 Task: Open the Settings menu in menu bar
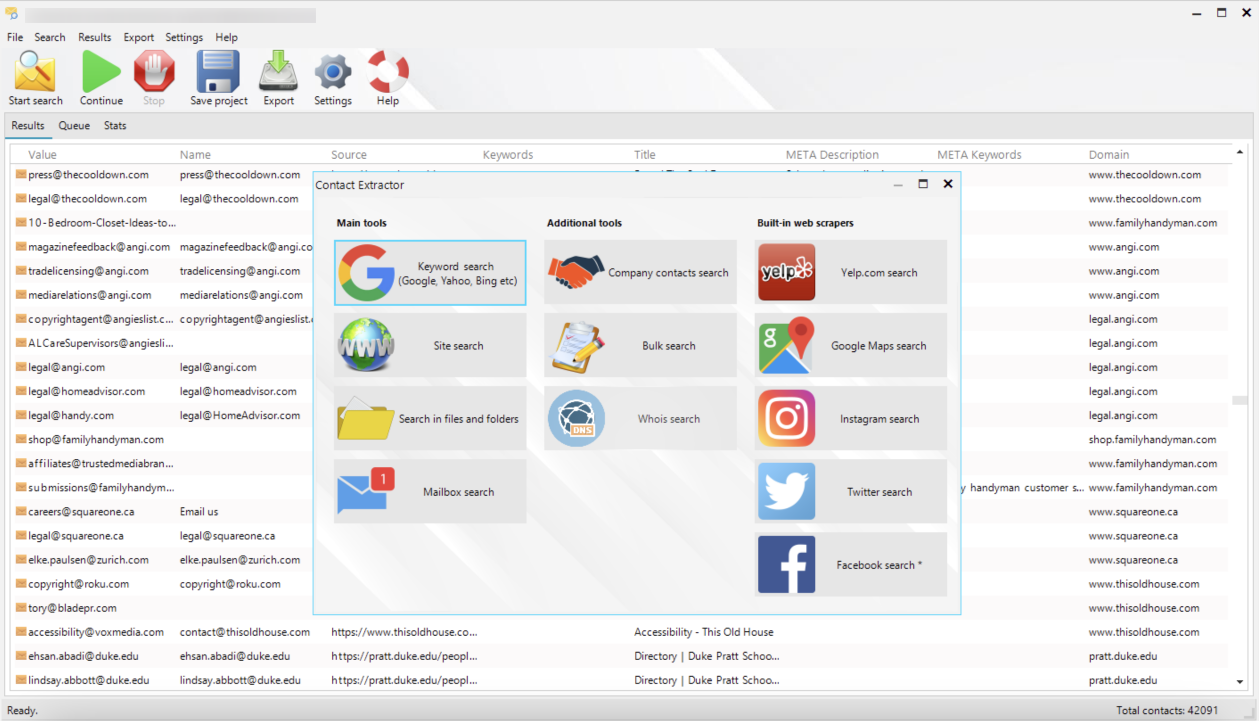(x=184, y=37)
